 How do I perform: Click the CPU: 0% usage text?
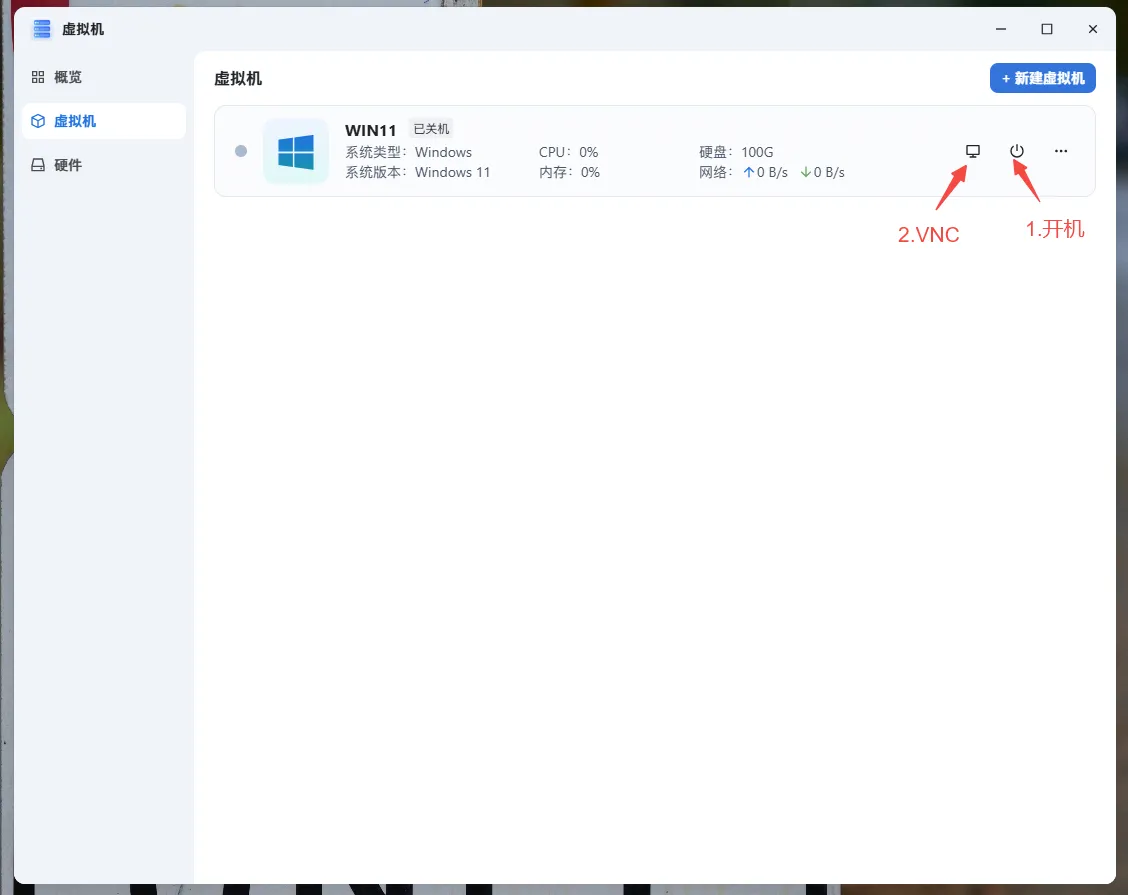pyautogui.click(x=568, y=152)
